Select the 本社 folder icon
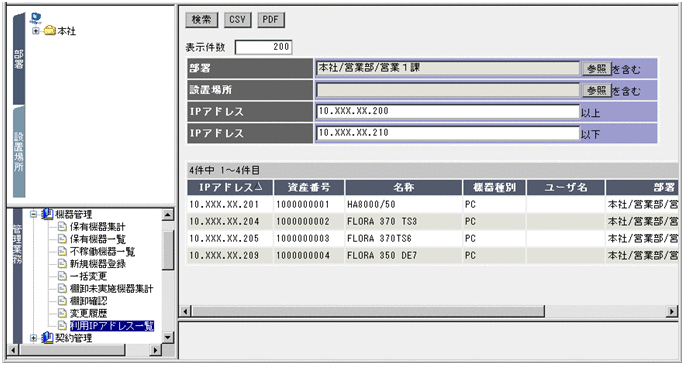Screen dimensions: 685x368 click(x=49, y=31)
